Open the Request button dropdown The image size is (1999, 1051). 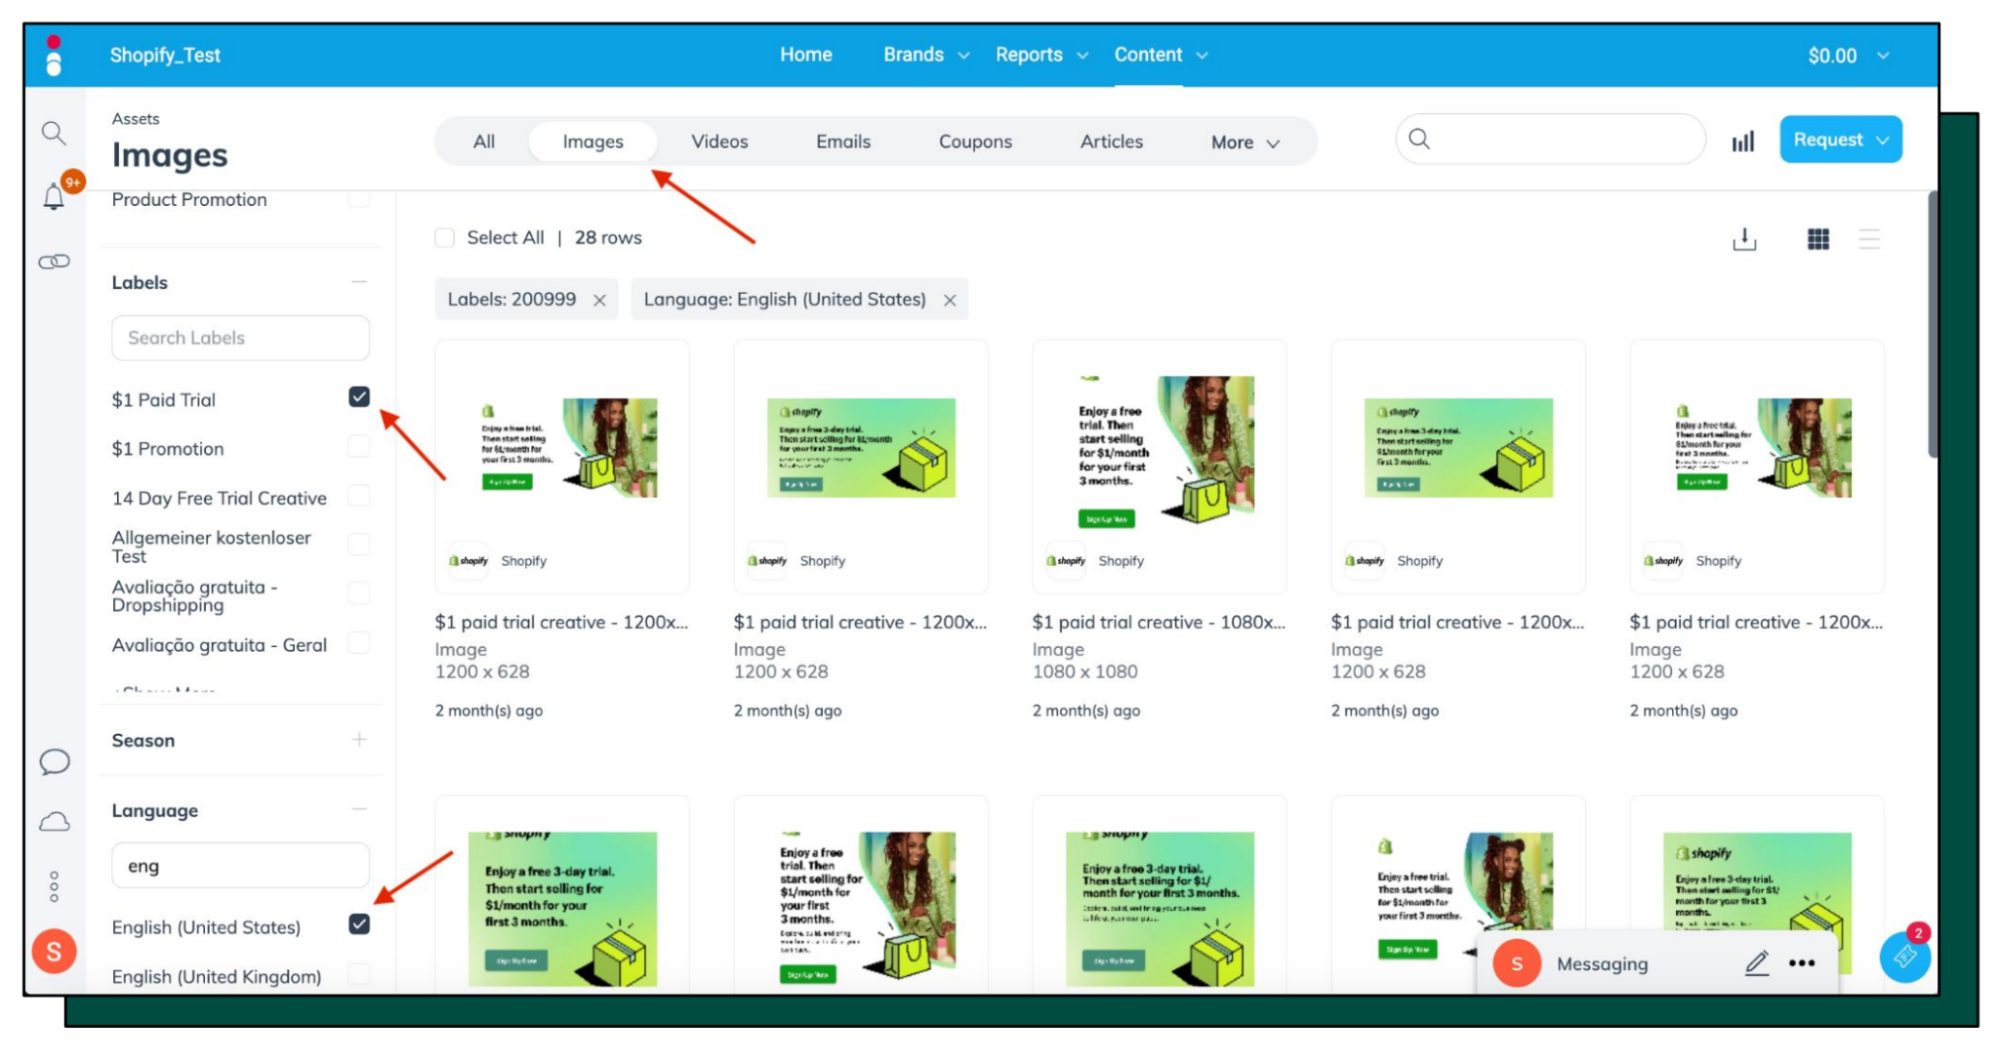click(x=1840, y=140)
